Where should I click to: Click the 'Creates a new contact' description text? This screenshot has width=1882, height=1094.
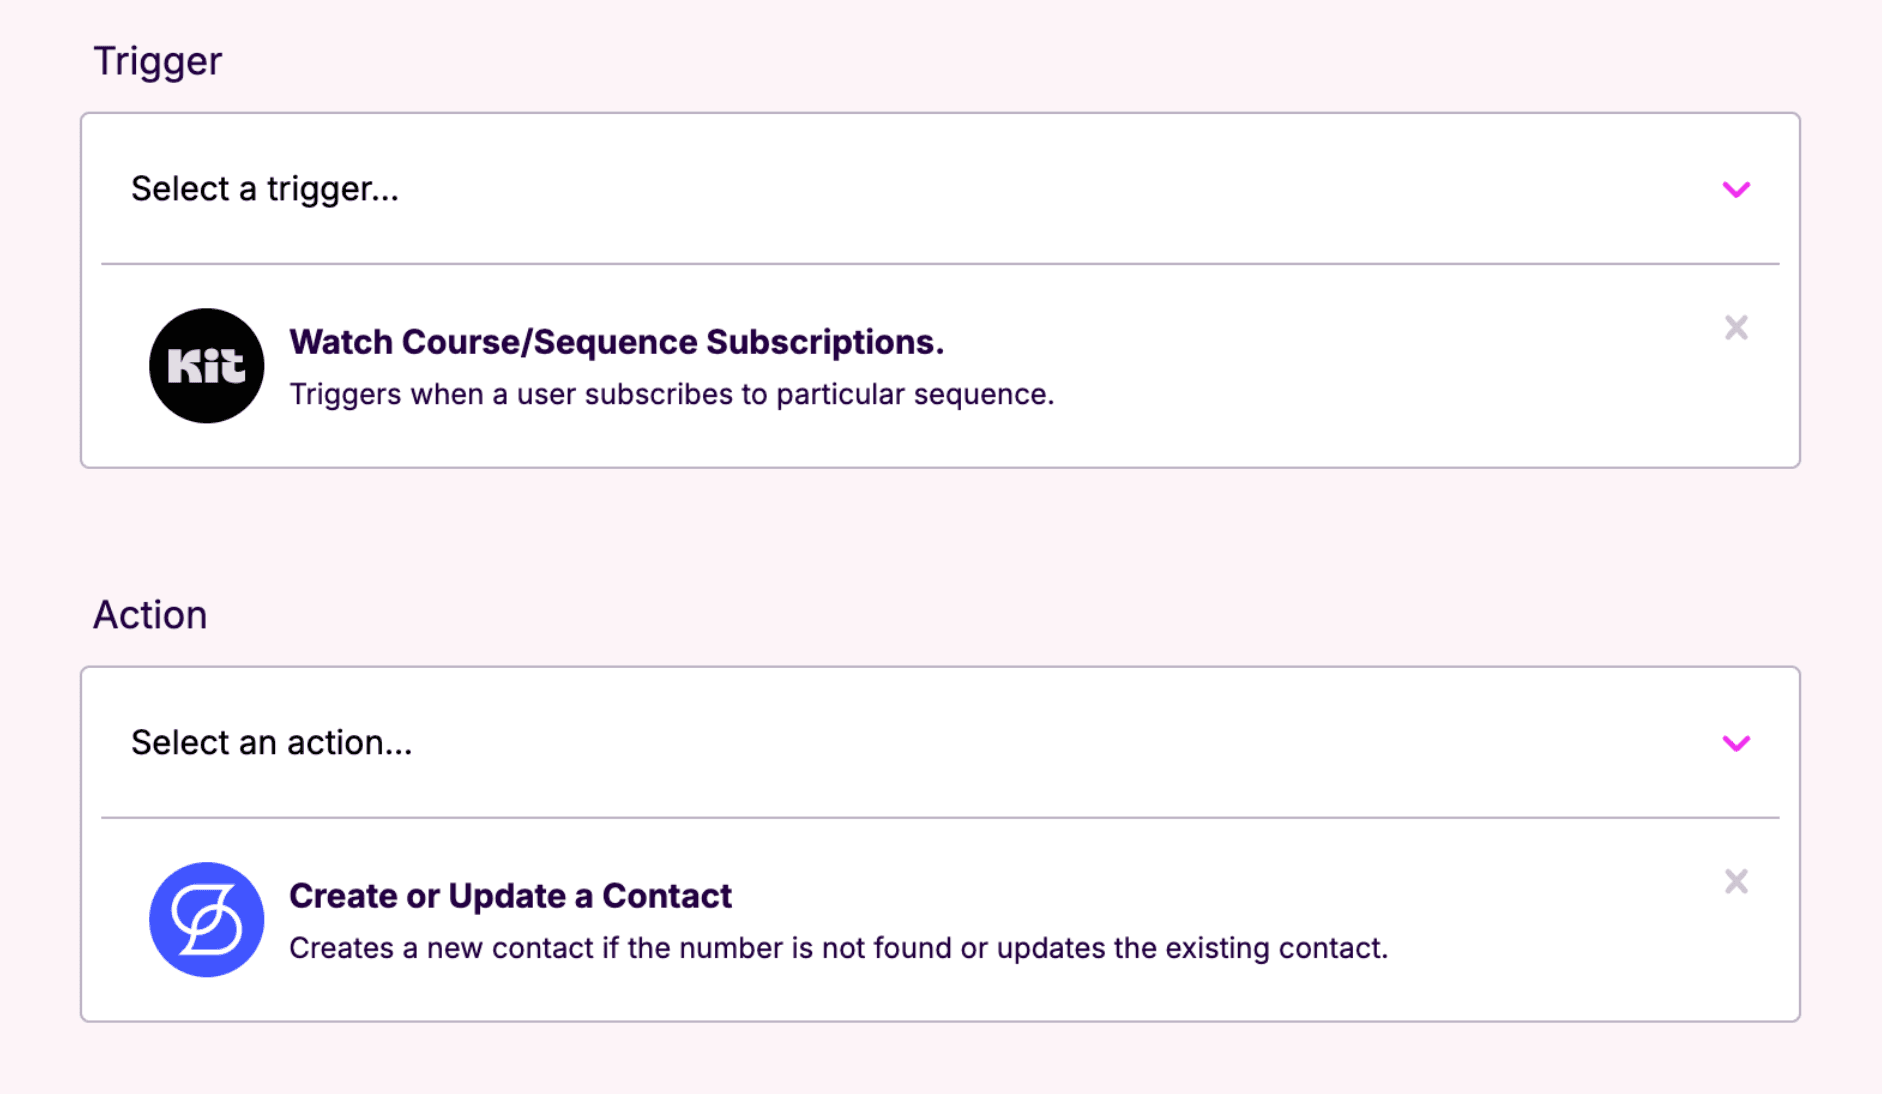[x=838, y=948]
